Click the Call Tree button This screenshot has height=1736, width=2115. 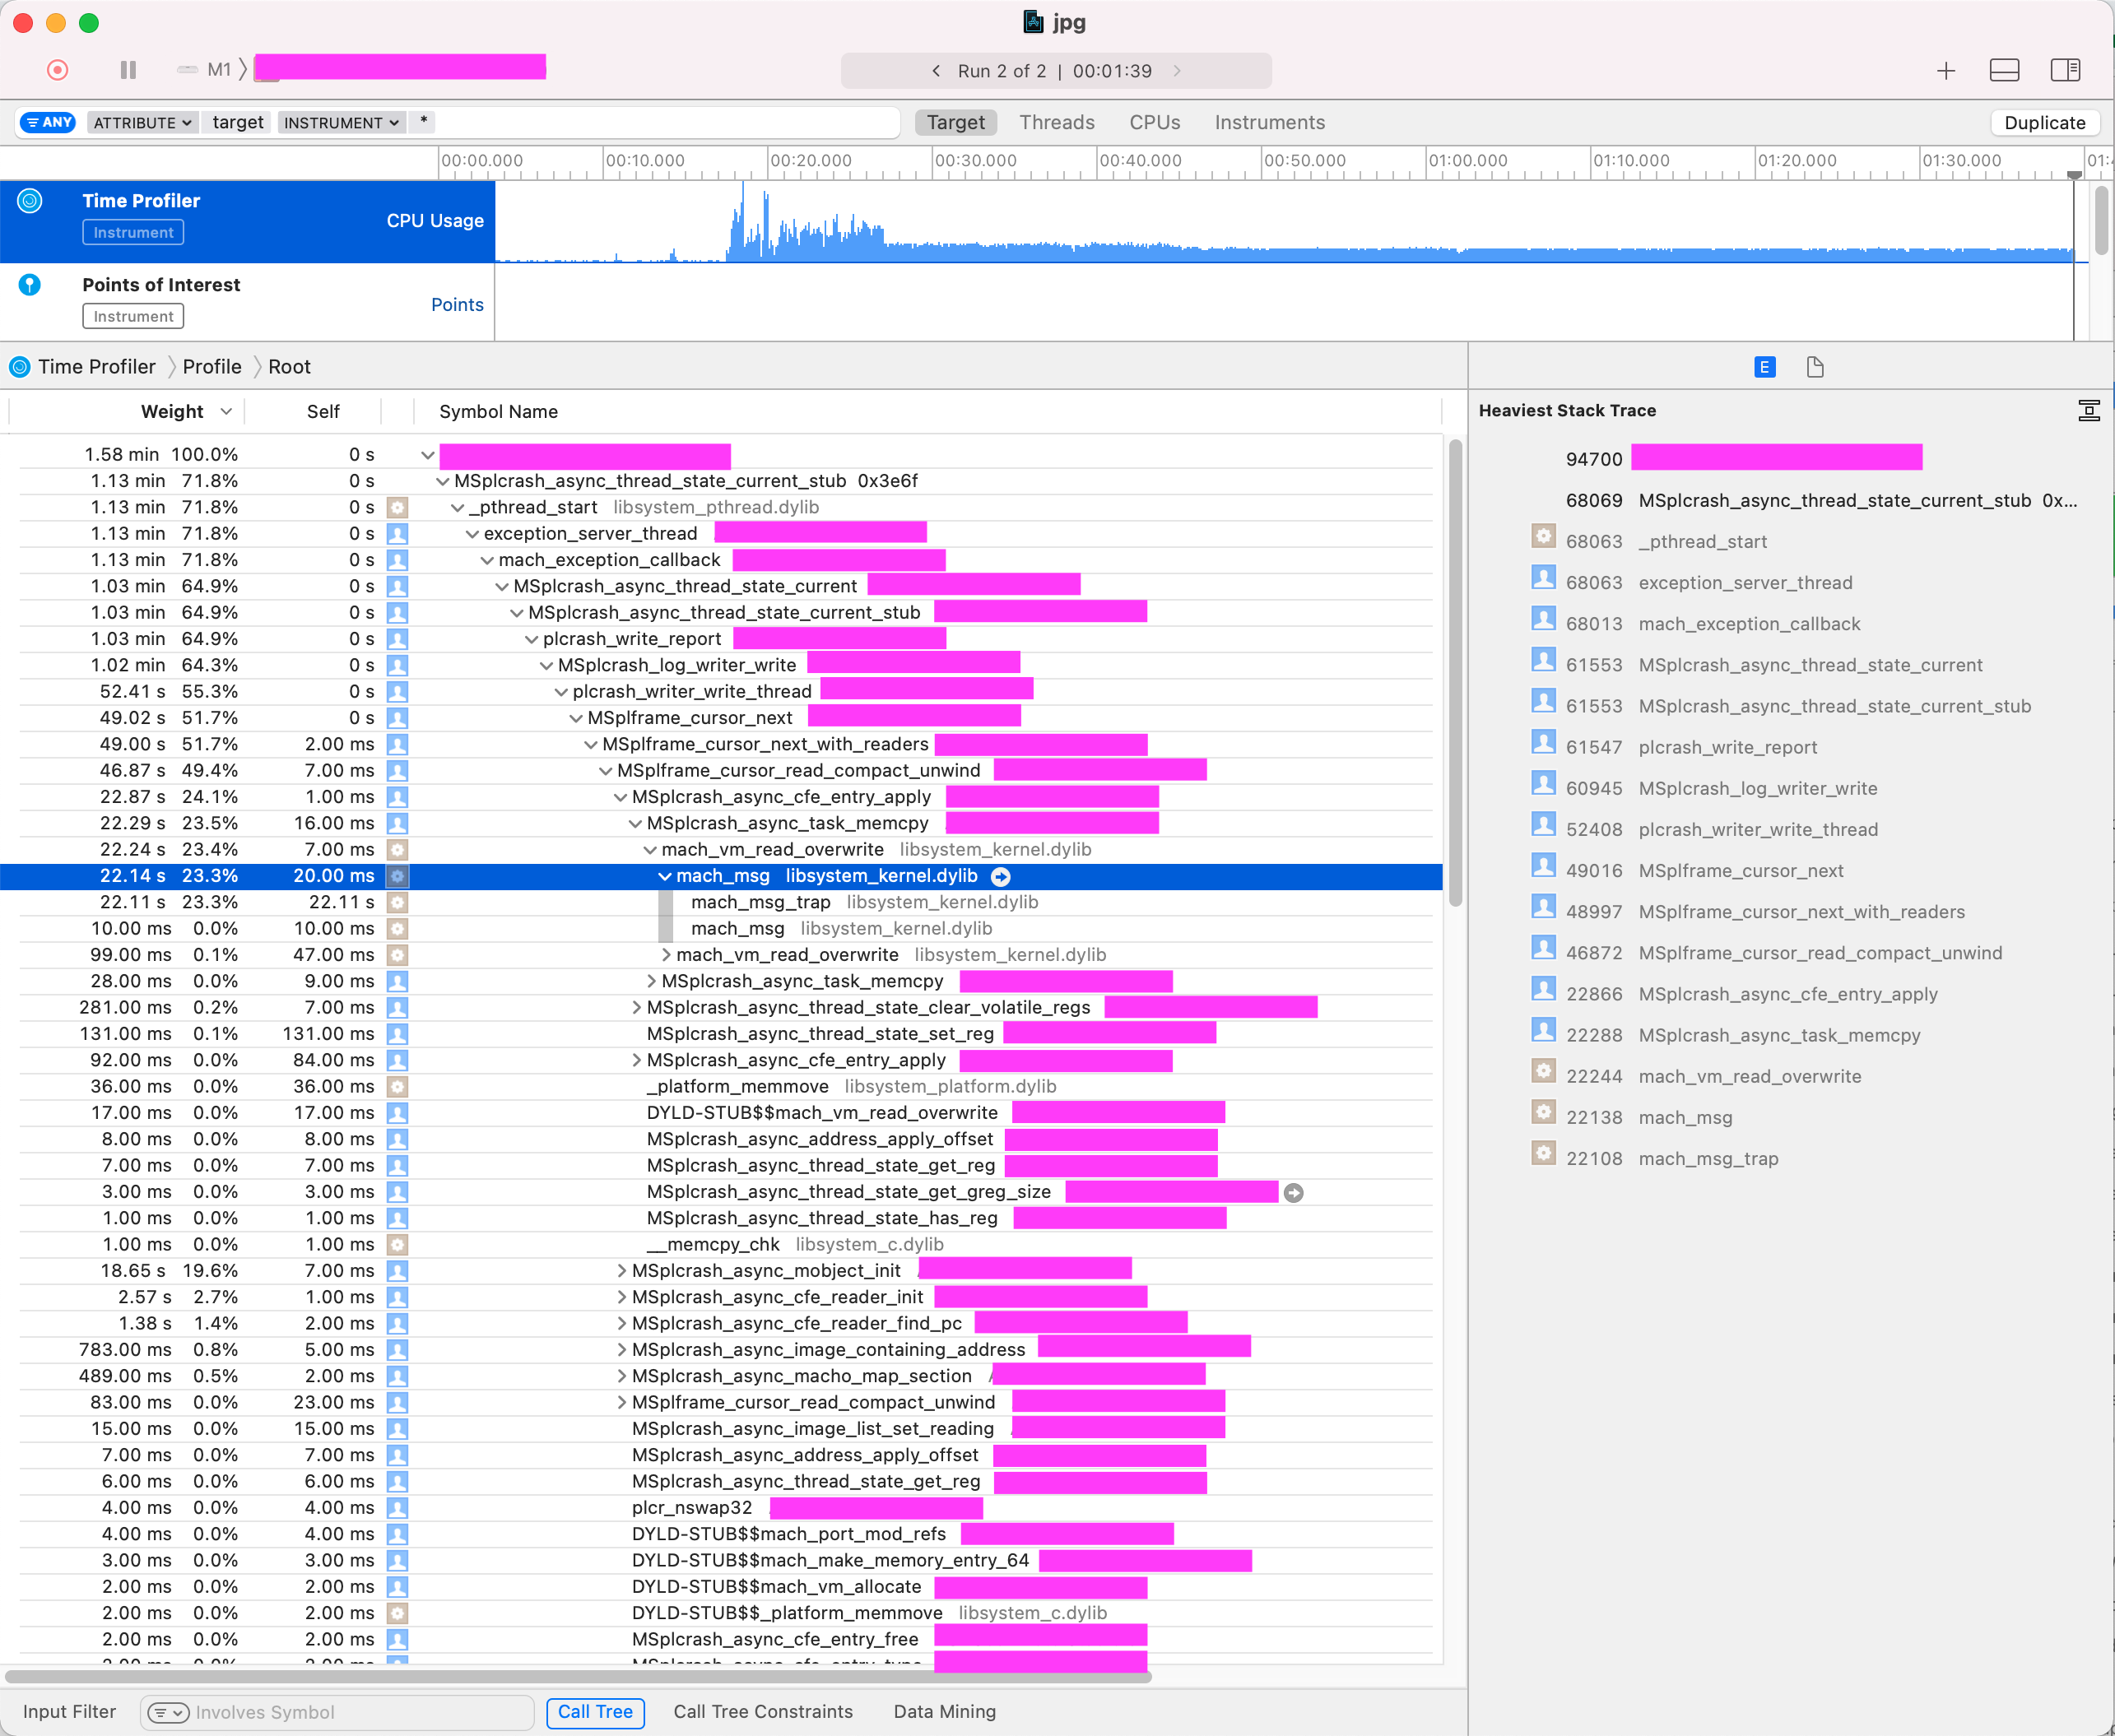pos(595,1712)
